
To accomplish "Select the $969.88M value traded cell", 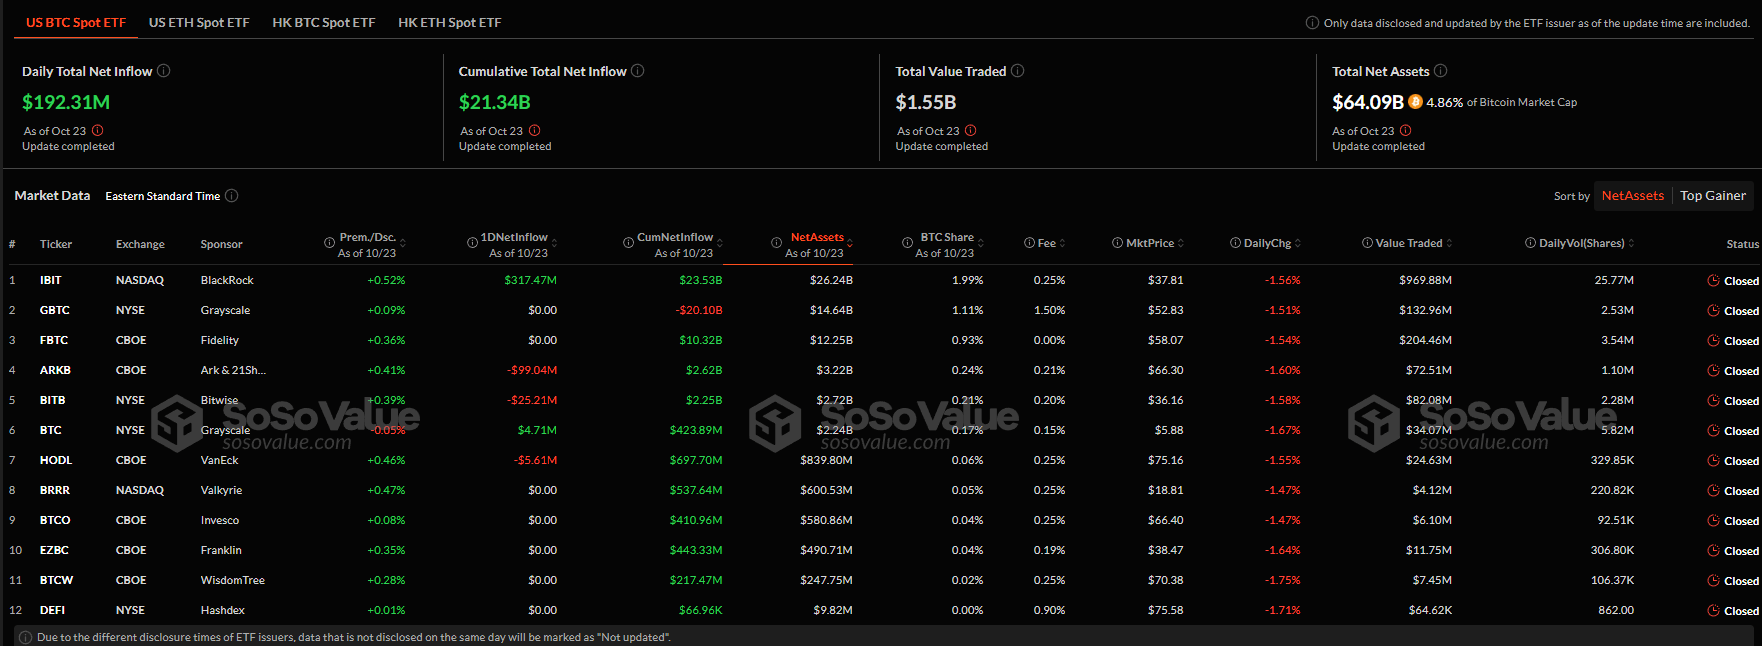I will tap(1425, 280).
